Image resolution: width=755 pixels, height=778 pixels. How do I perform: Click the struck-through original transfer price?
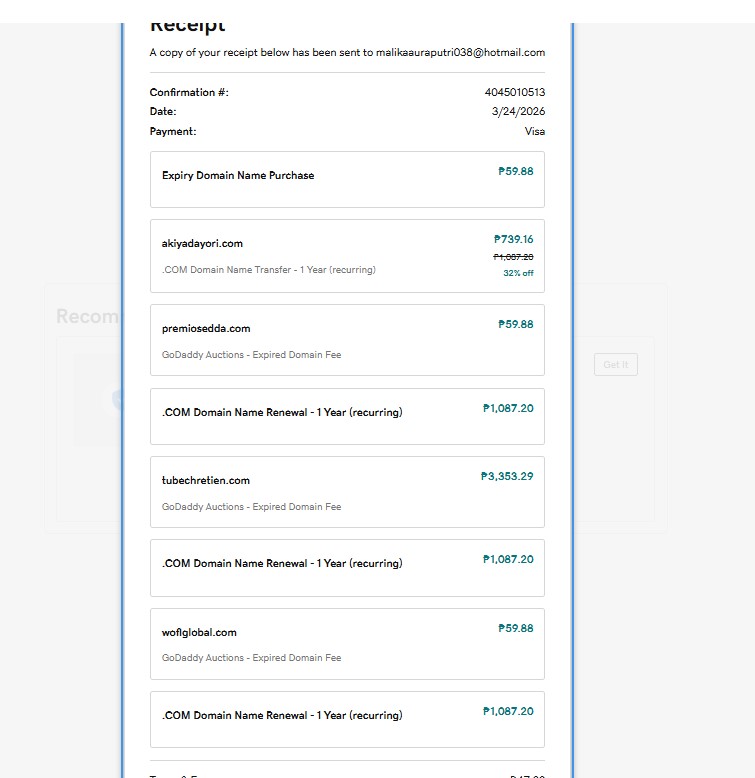point(515,257)
